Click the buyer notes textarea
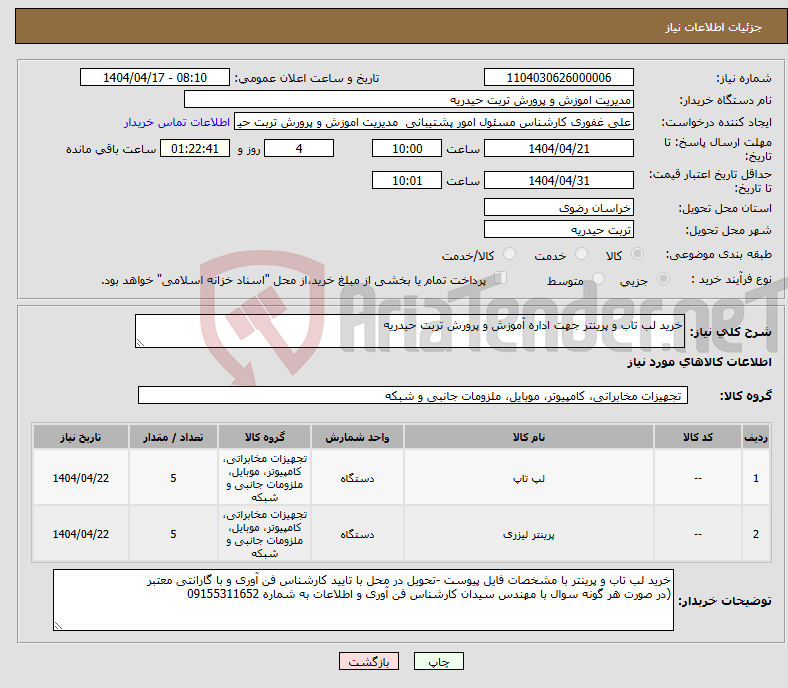The width and height of the screenshot is (788, 688). tap(363, 600)
